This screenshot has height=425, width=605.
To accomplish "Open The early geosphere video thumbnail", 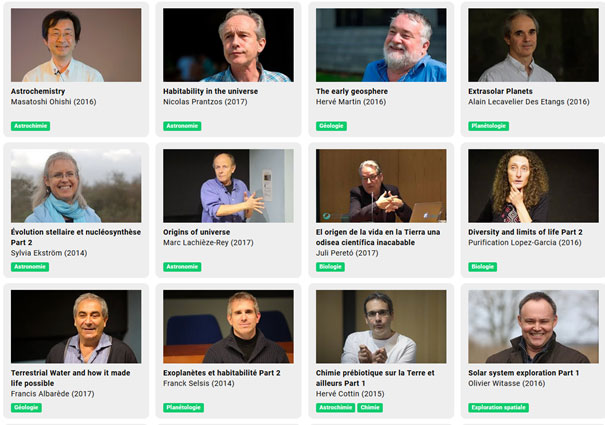I will [x=381, y=45].
